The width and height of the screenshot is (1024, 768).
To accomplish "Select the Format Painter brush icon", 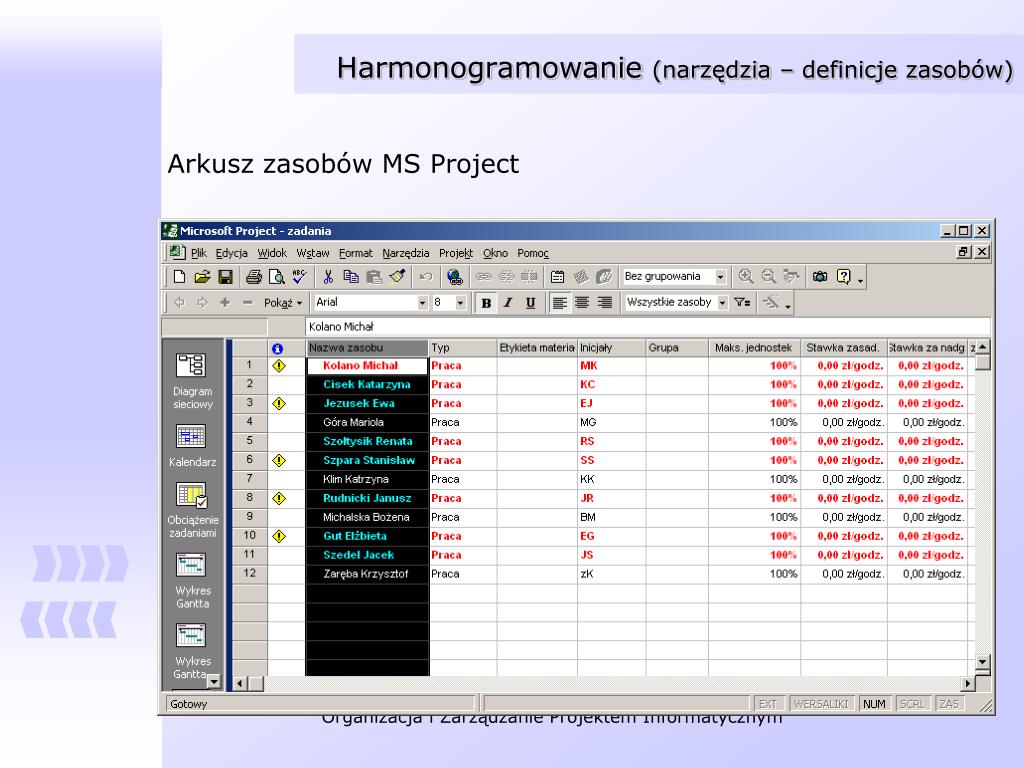I will (397, 277).
